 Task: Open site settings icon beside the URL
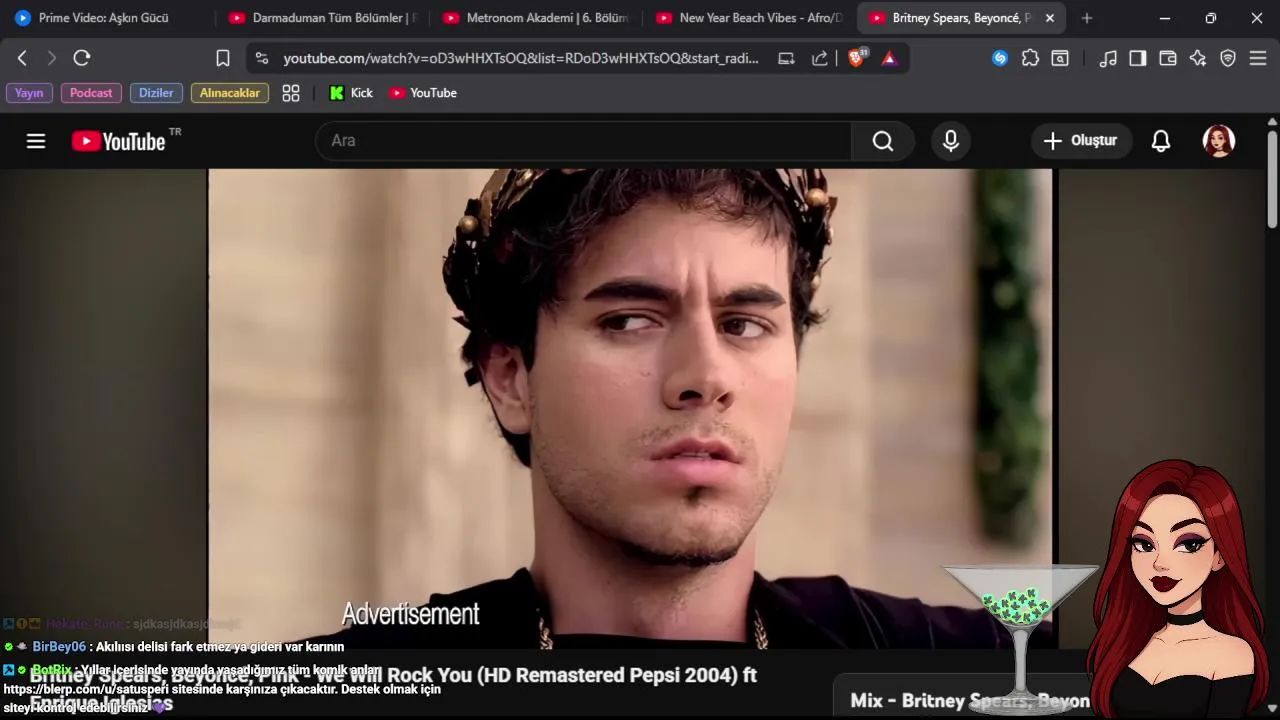[262, 58]
